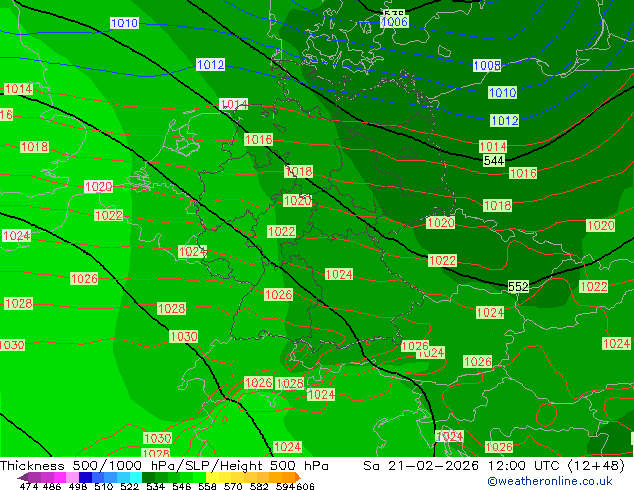634x490 pixels.
Task: Click the legend value 474
Action: 29,486
